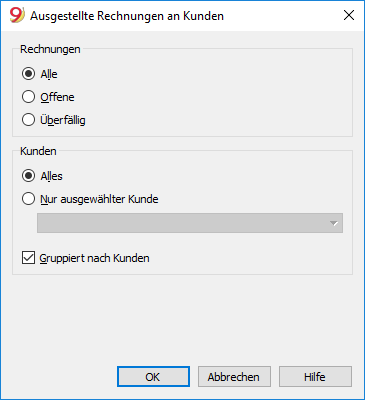This screenshot has width=365, height=400.
Task: Click the Gruppiert nach Kunden label text
Action: [94, 258]
